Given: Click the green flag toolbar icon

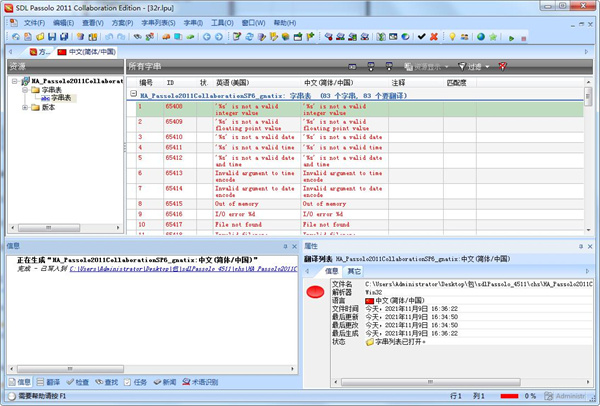Looking at the screenshot, I should [x=310, y=37].
